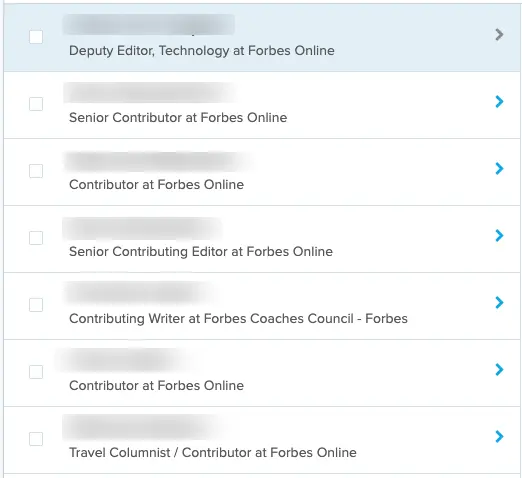Click 'Travel Columnist / Contributor at Forbes Online' text
Image resolution: width=522 pixels, height=478 pixels.
click(213, 453)
